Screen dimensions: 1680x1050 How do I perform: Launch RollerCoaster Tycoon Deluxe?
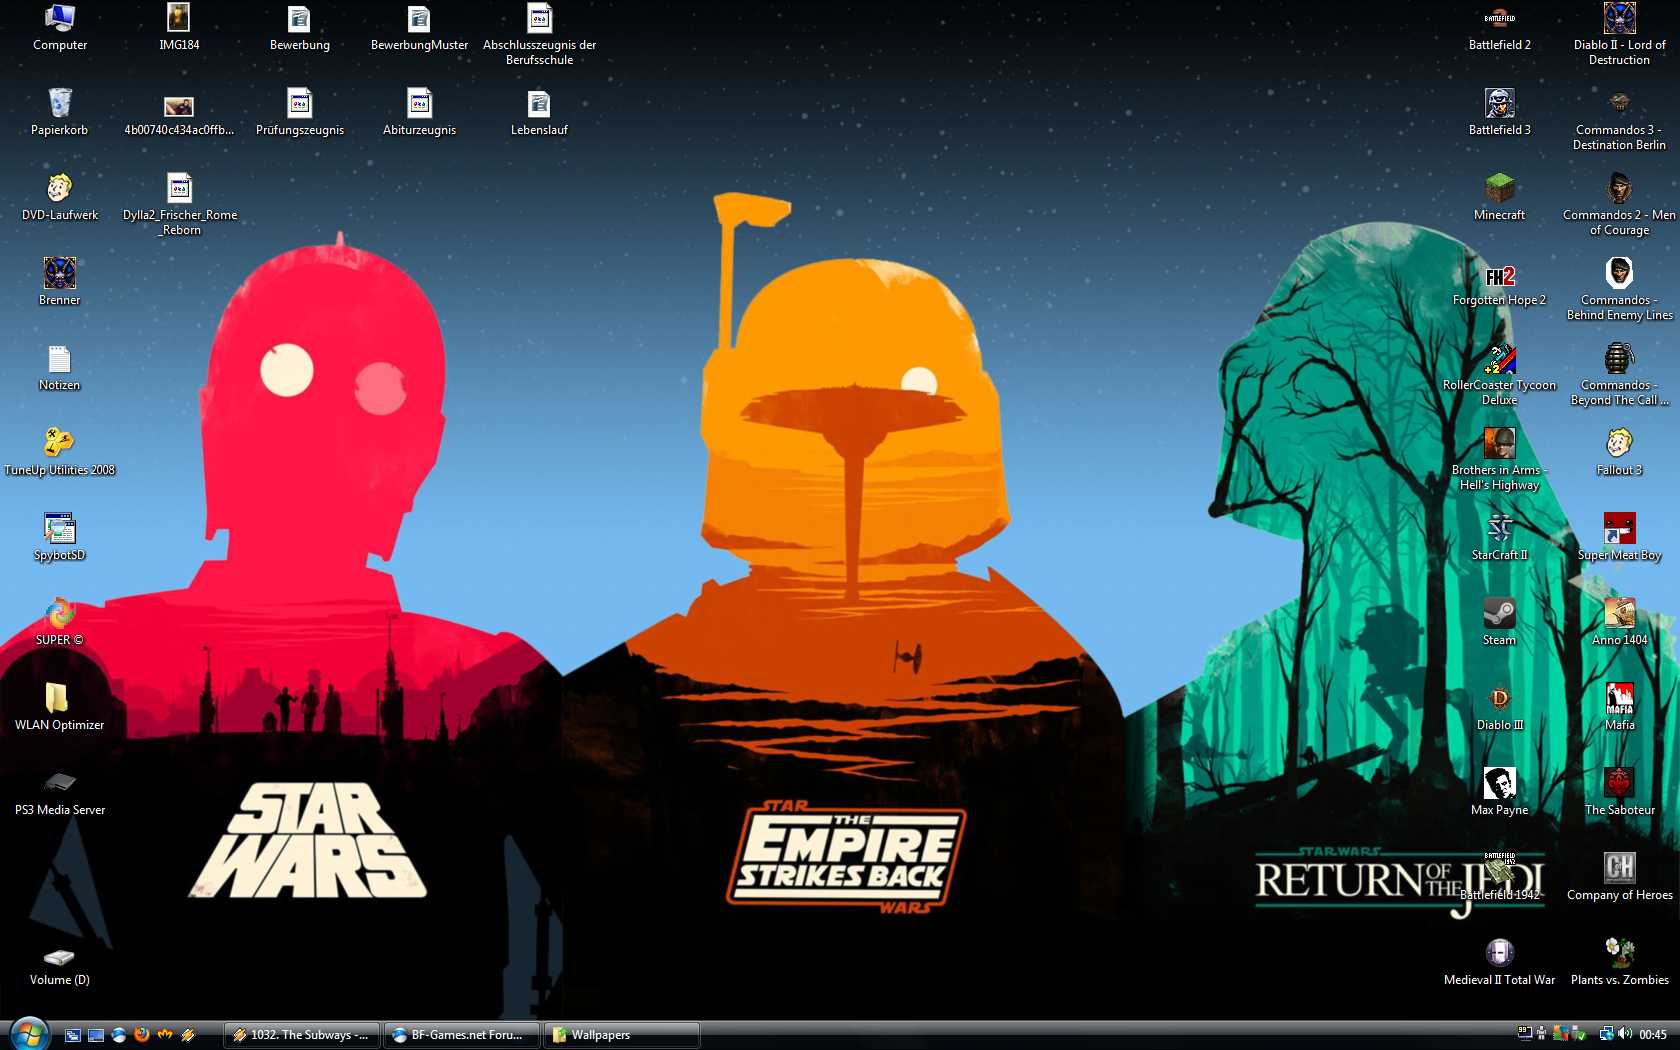coord(1499,375)
